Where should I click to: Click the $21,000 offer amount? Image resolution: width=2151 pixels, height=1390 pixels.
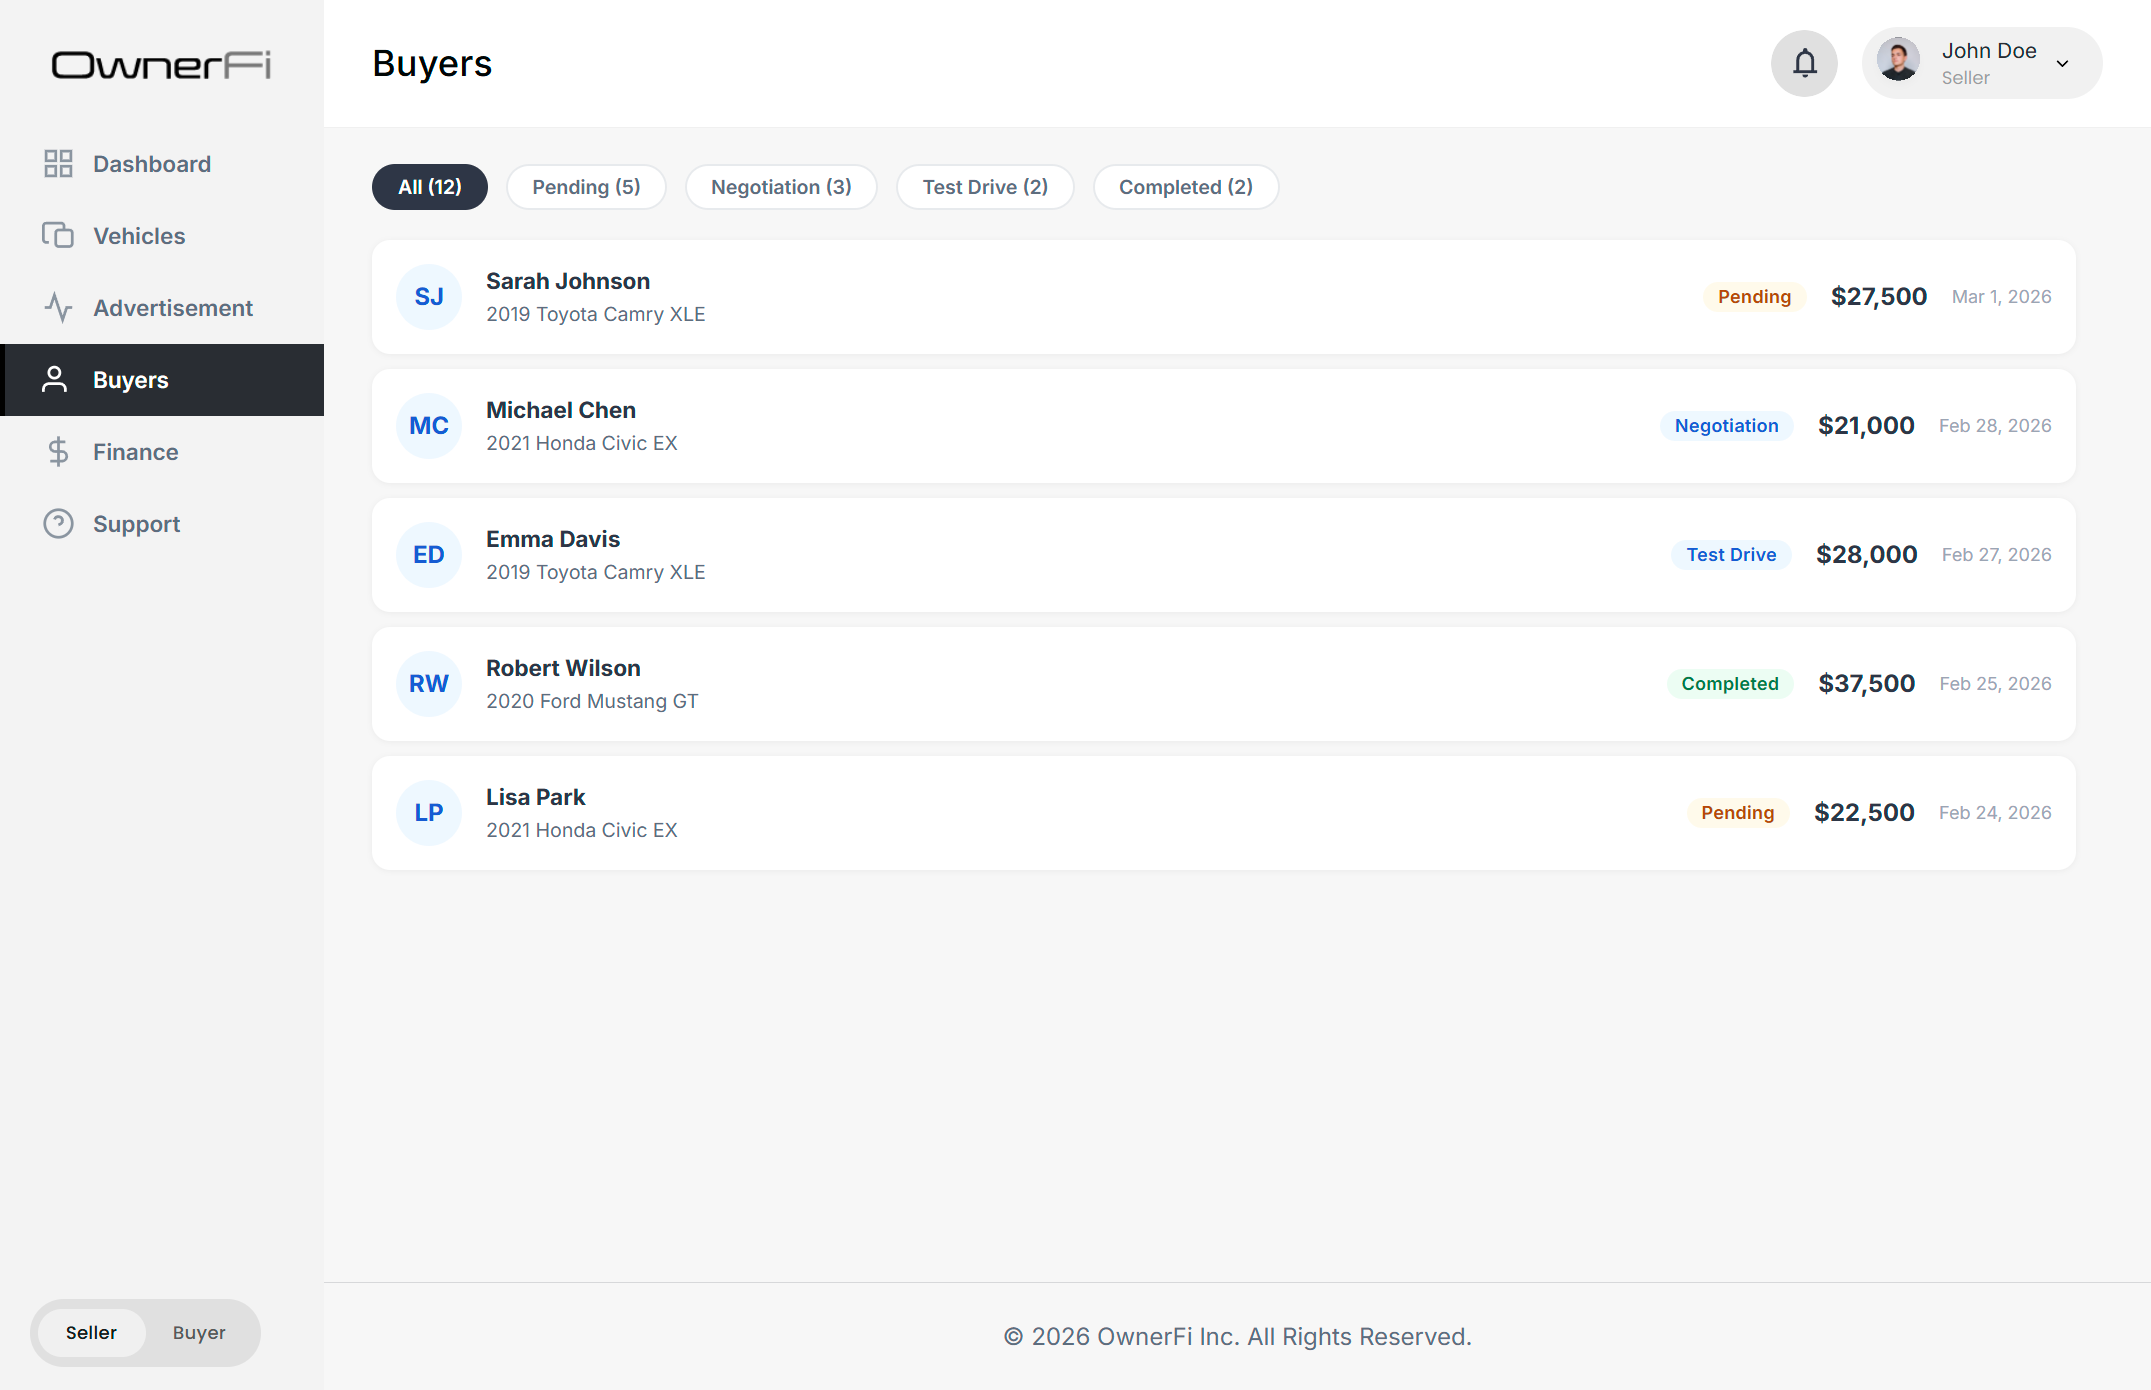click(x=1866, y=426)
